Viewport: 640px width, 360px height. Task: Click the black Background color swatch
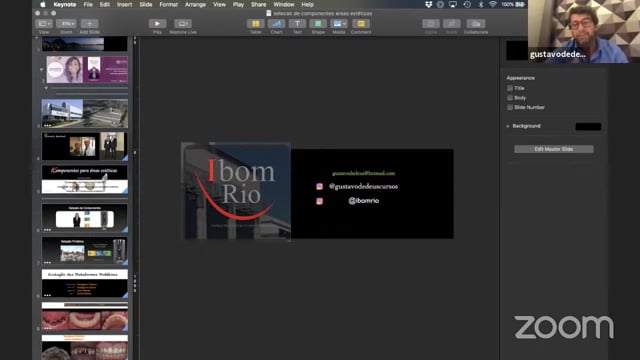point(588,127)
